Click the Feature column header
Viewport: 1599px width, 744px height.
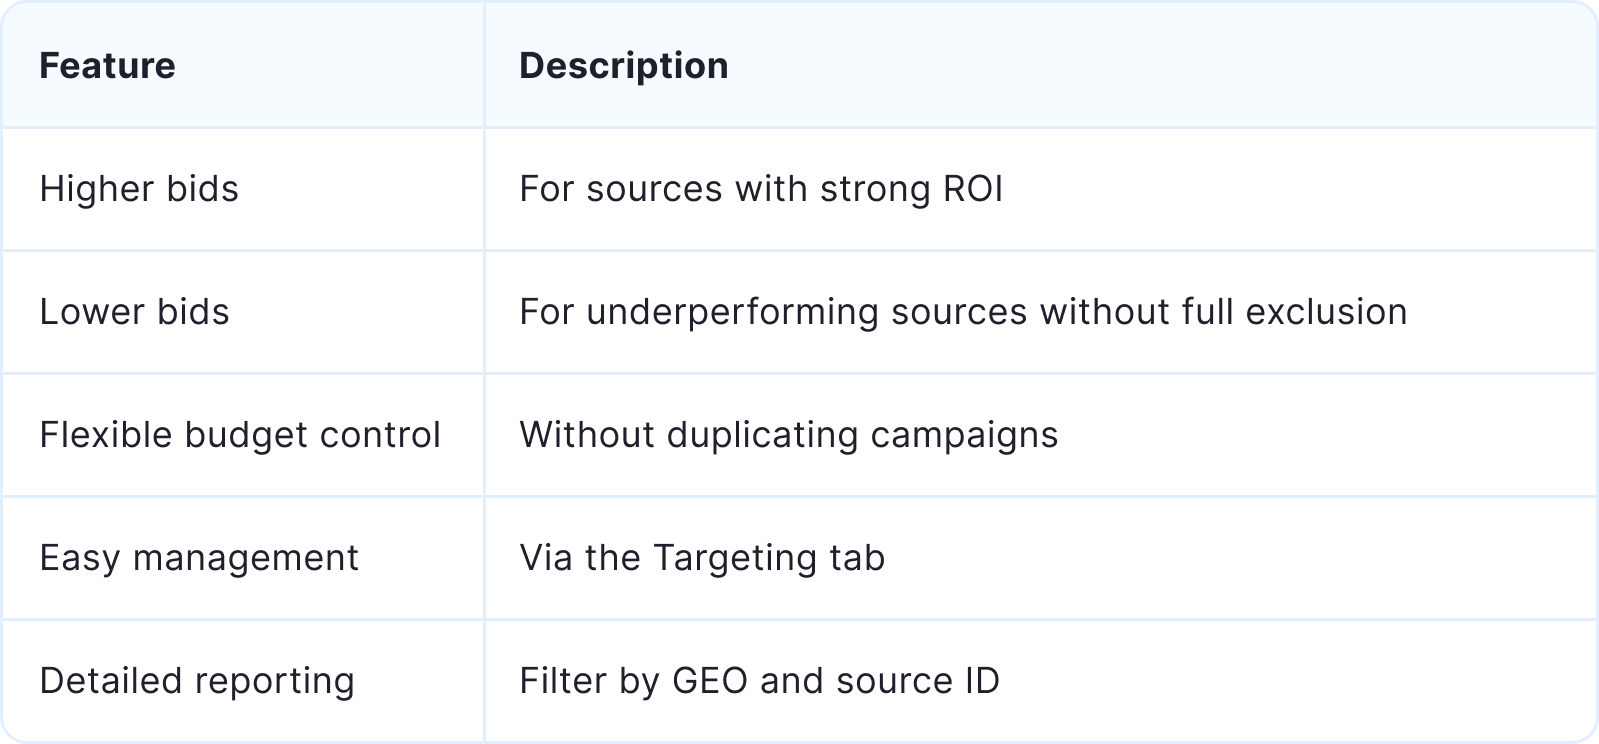click(107, 66)
